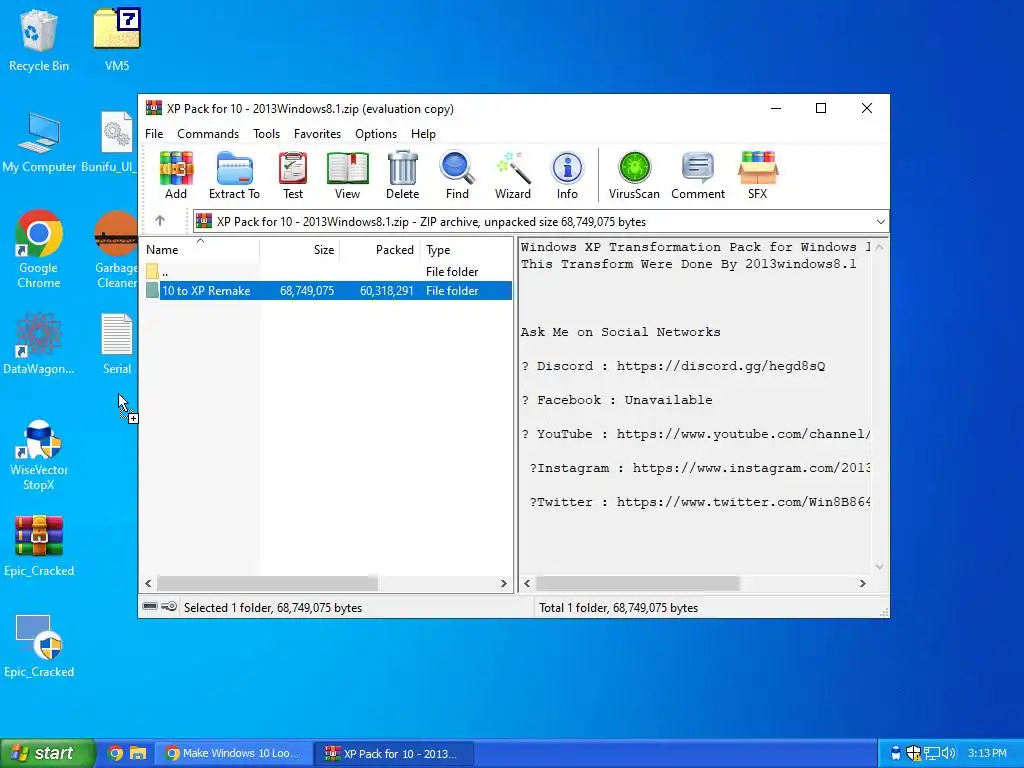1024x768 pixels.
Task: Sort file list by Size column
Action: pos(300,249)
